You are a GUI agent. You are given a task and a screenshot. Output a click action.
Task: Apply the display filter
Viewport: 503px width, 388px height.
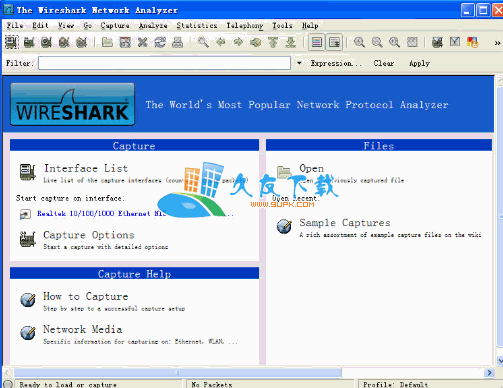point(419,63)
